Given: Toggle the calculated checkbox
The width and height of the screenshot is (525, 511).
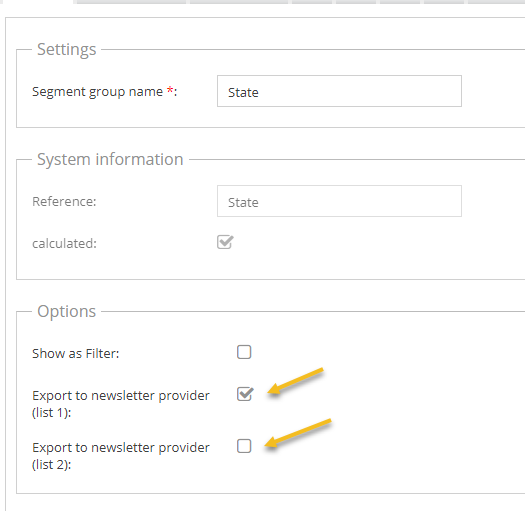Looking at the screenshot, I should (225, 242).
